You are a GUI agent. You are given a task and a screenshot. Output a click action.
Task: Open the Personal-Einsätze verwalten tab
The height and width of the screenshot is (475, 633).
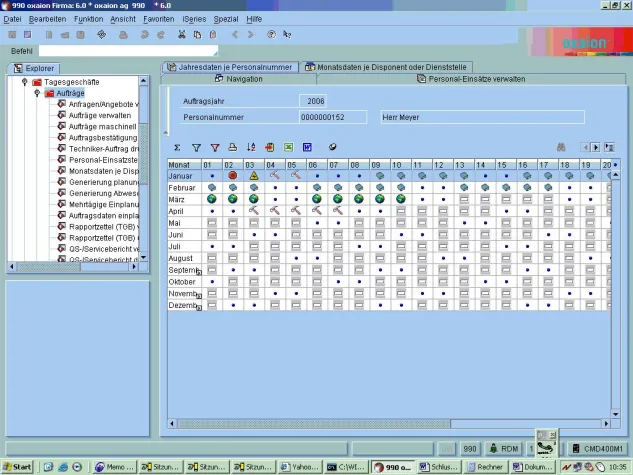click(461, 78)
